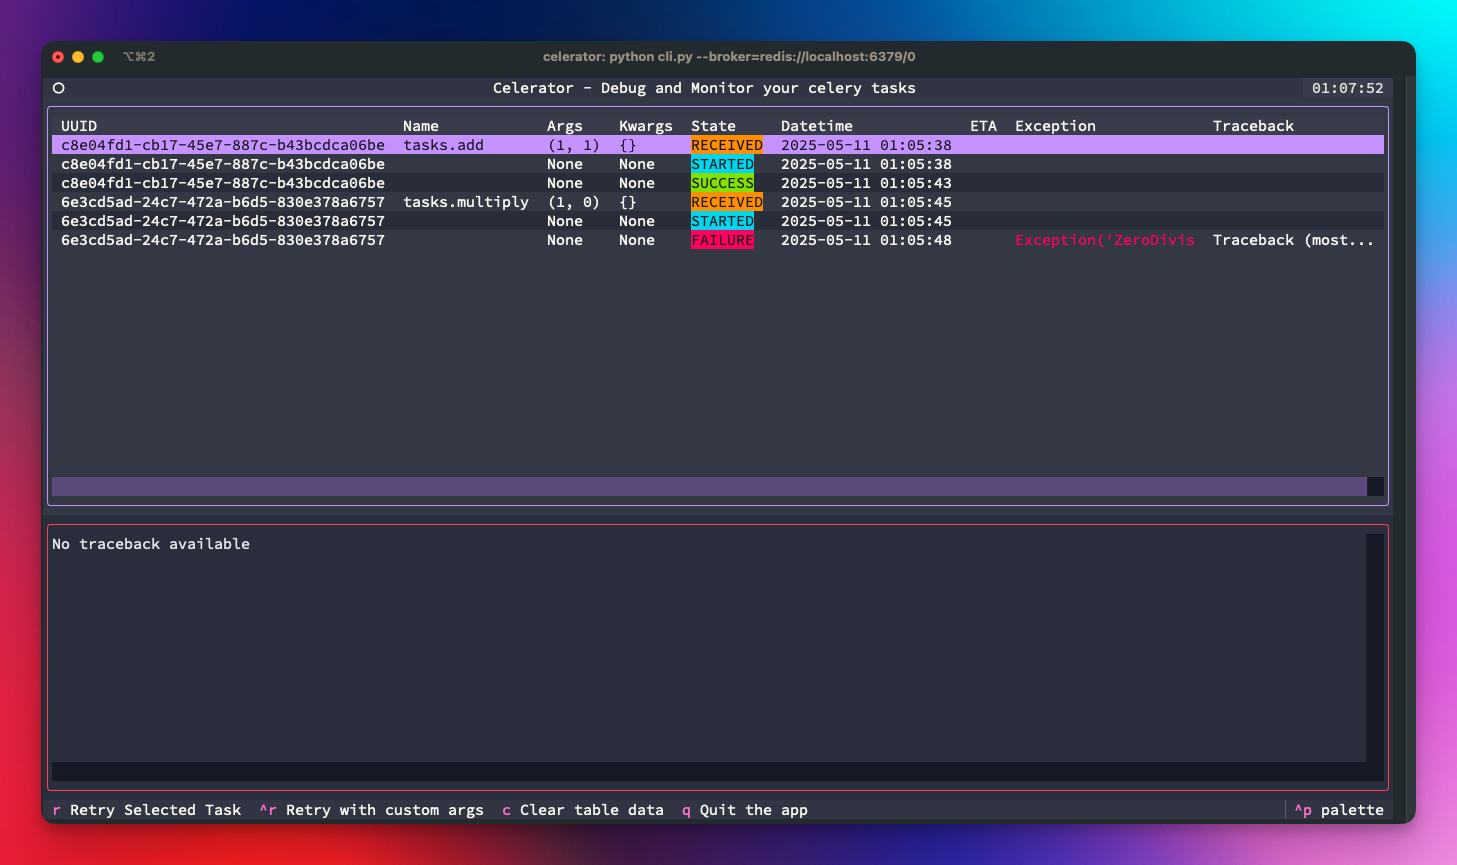Click Retry Selected Task in footer
This screenshot has width=1457, height=865.
146,810
